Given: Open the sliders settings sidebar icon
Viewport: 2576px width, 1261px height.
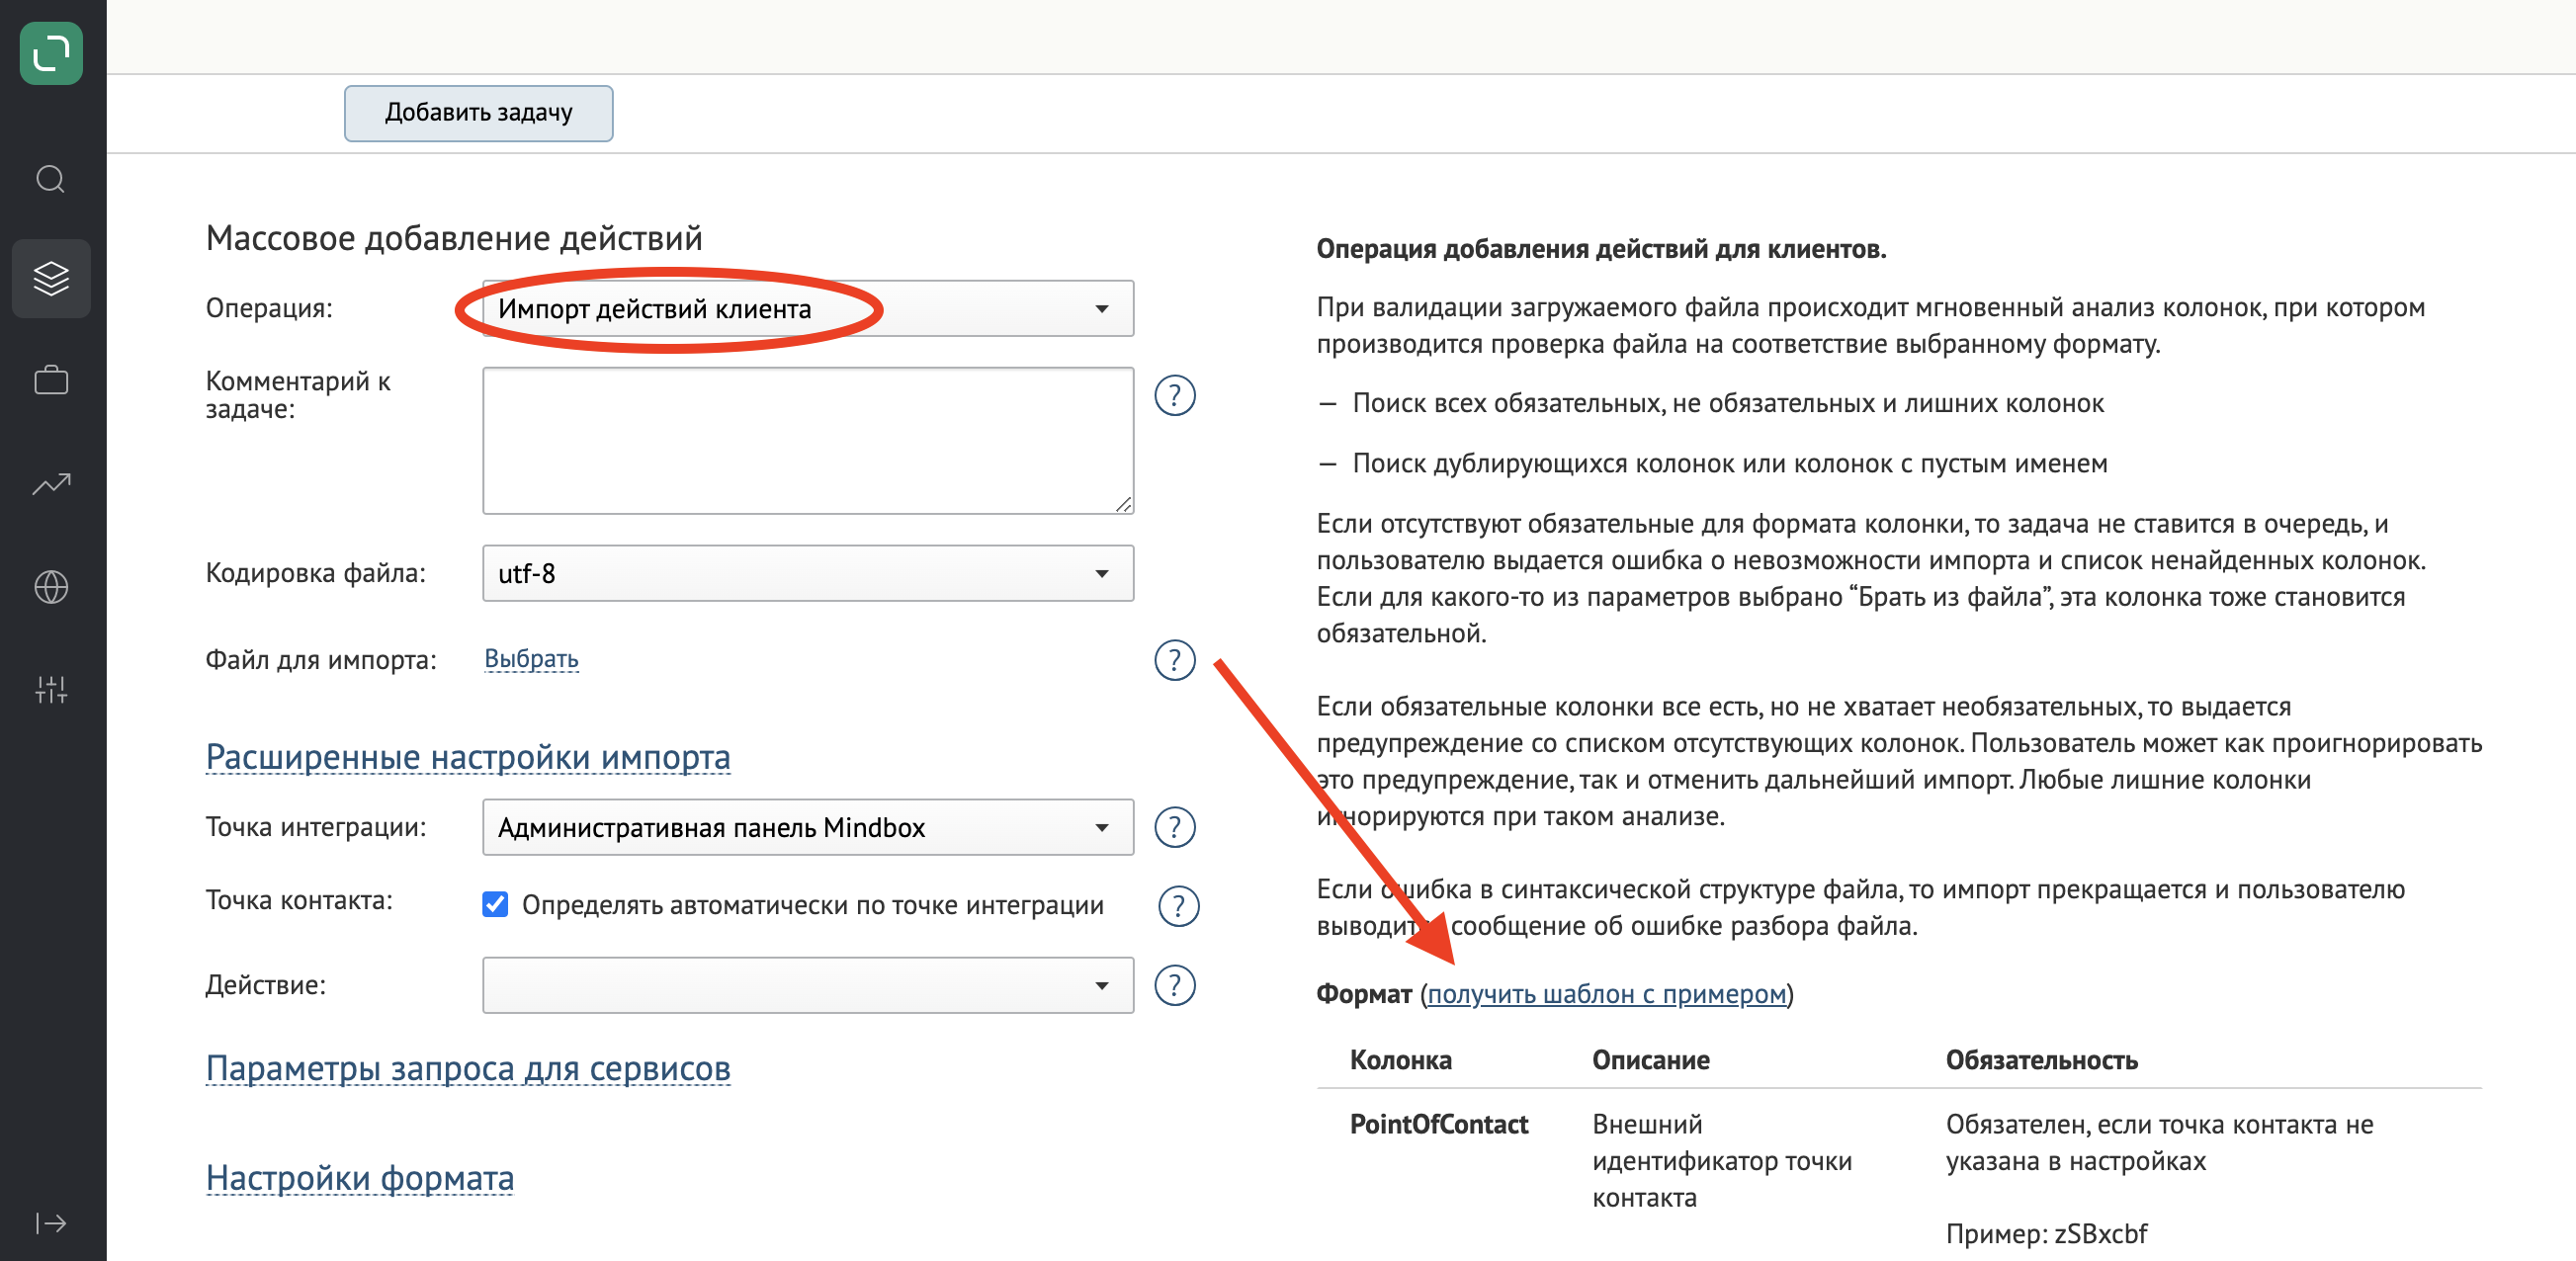Looking at the screenshot, I should 51,689.
